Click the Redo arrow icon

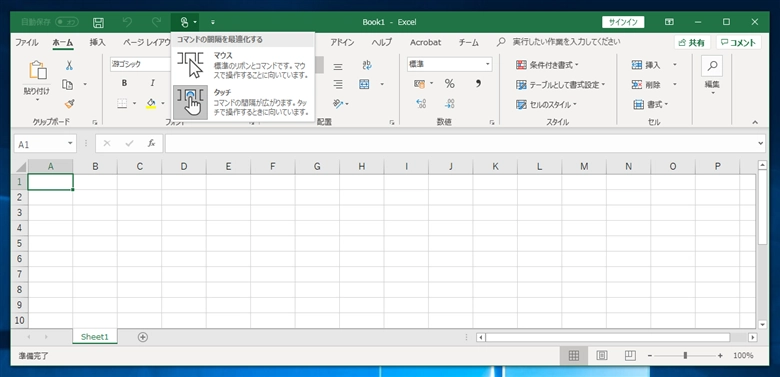click(156, 22)
